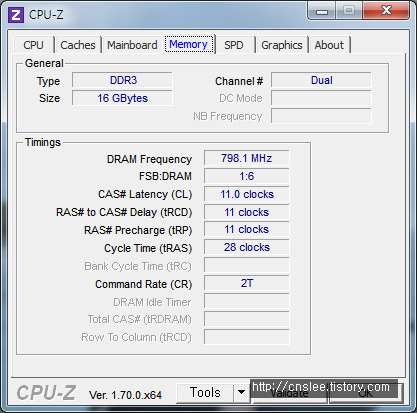417x413 pixels.
Task: Click the empty DRAM Idle Timer field
Action: (247, 302)
